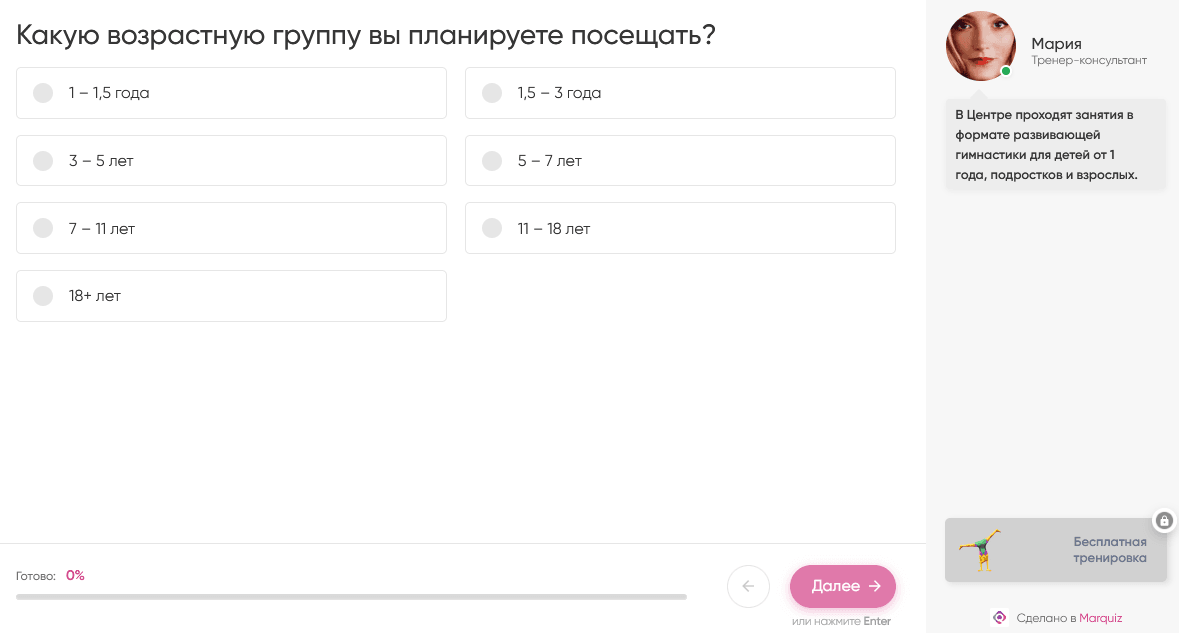Open the Marquiz link

coord(1100,618)
